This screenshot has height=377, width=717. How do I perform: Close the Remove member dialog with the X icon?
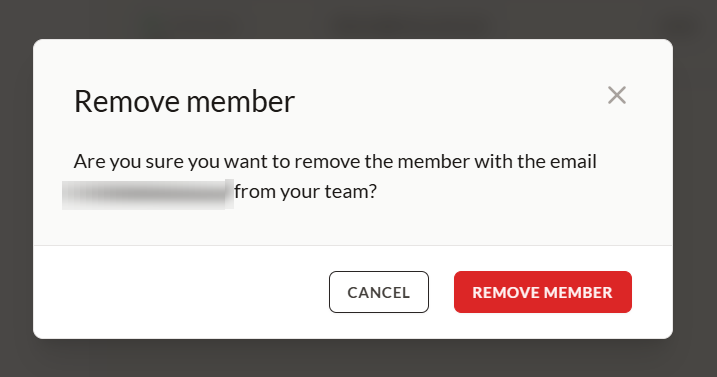tap(616, 95)
